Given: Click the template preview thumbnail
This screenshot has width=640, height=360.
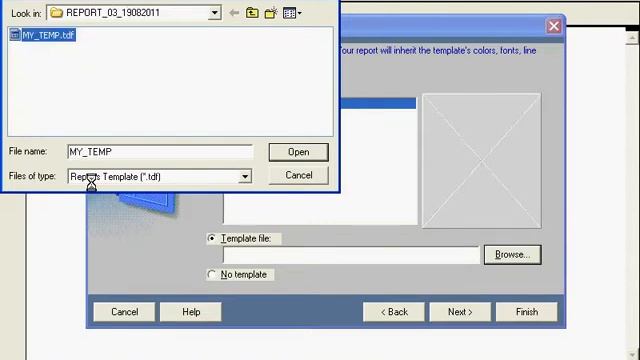Looking at the screenshot, I should point(482,161).
